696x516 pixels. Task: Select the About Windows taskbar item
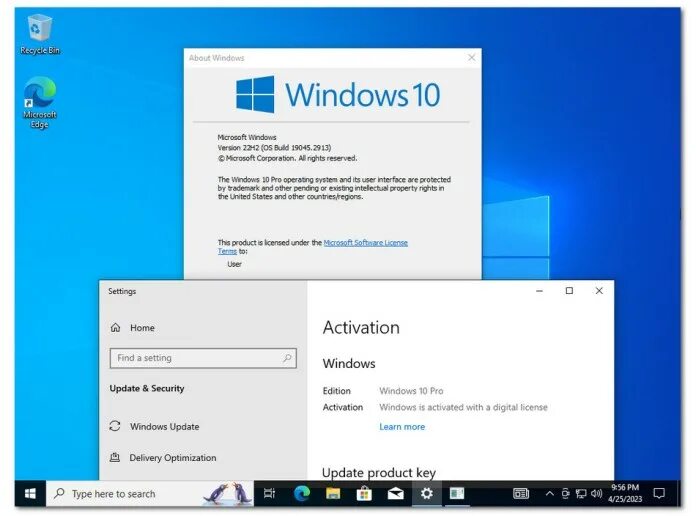[x=457, y=493]
